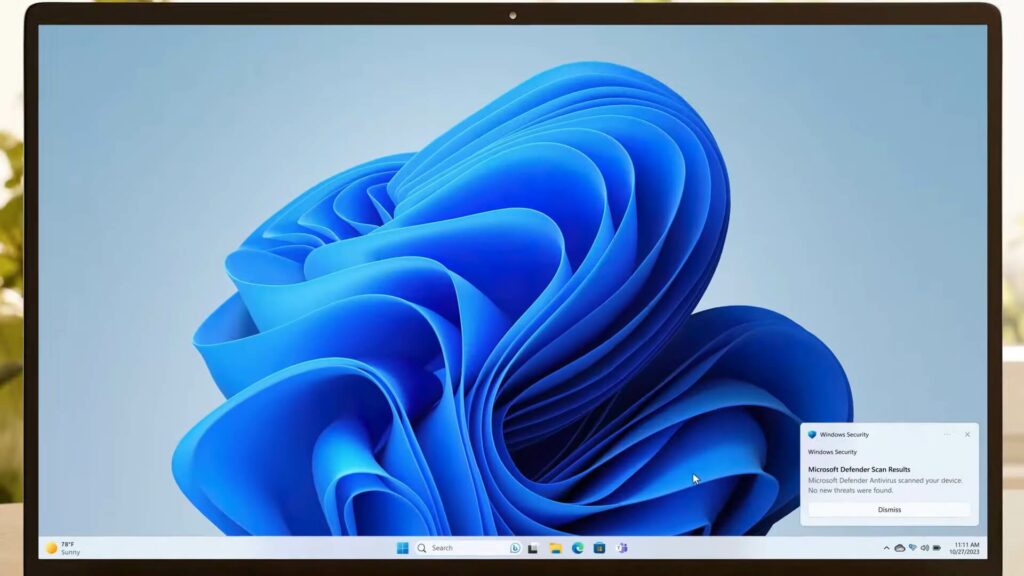Click the Windows Security shield in the notification
The image size is (1024, 576).
pos(812,435)
